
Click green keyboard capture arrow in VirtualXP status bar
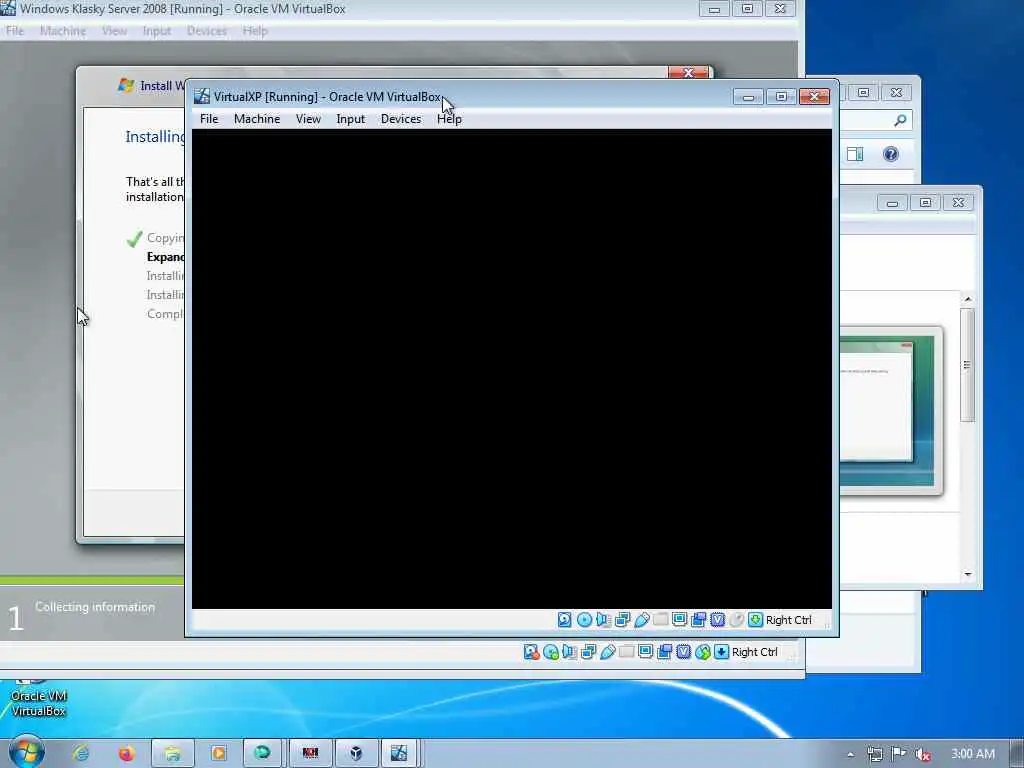pos(755,619)
